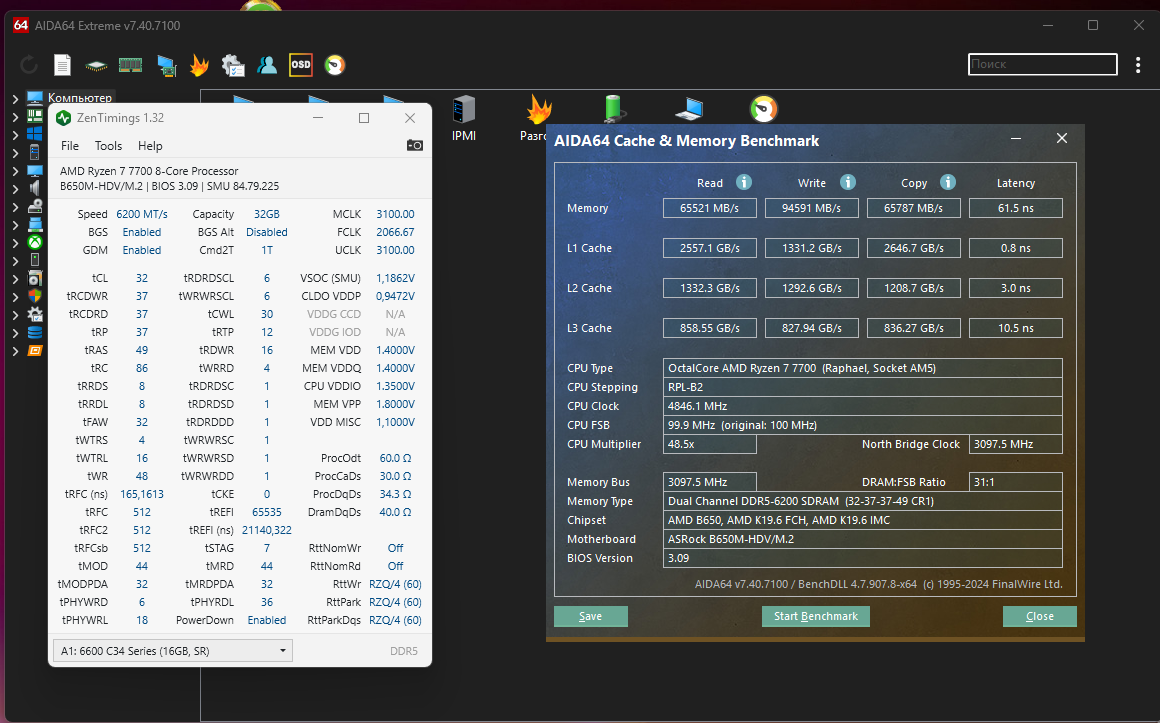
Task: Click the ZenTimings green pulse logo icon
Action: (64, 118)
